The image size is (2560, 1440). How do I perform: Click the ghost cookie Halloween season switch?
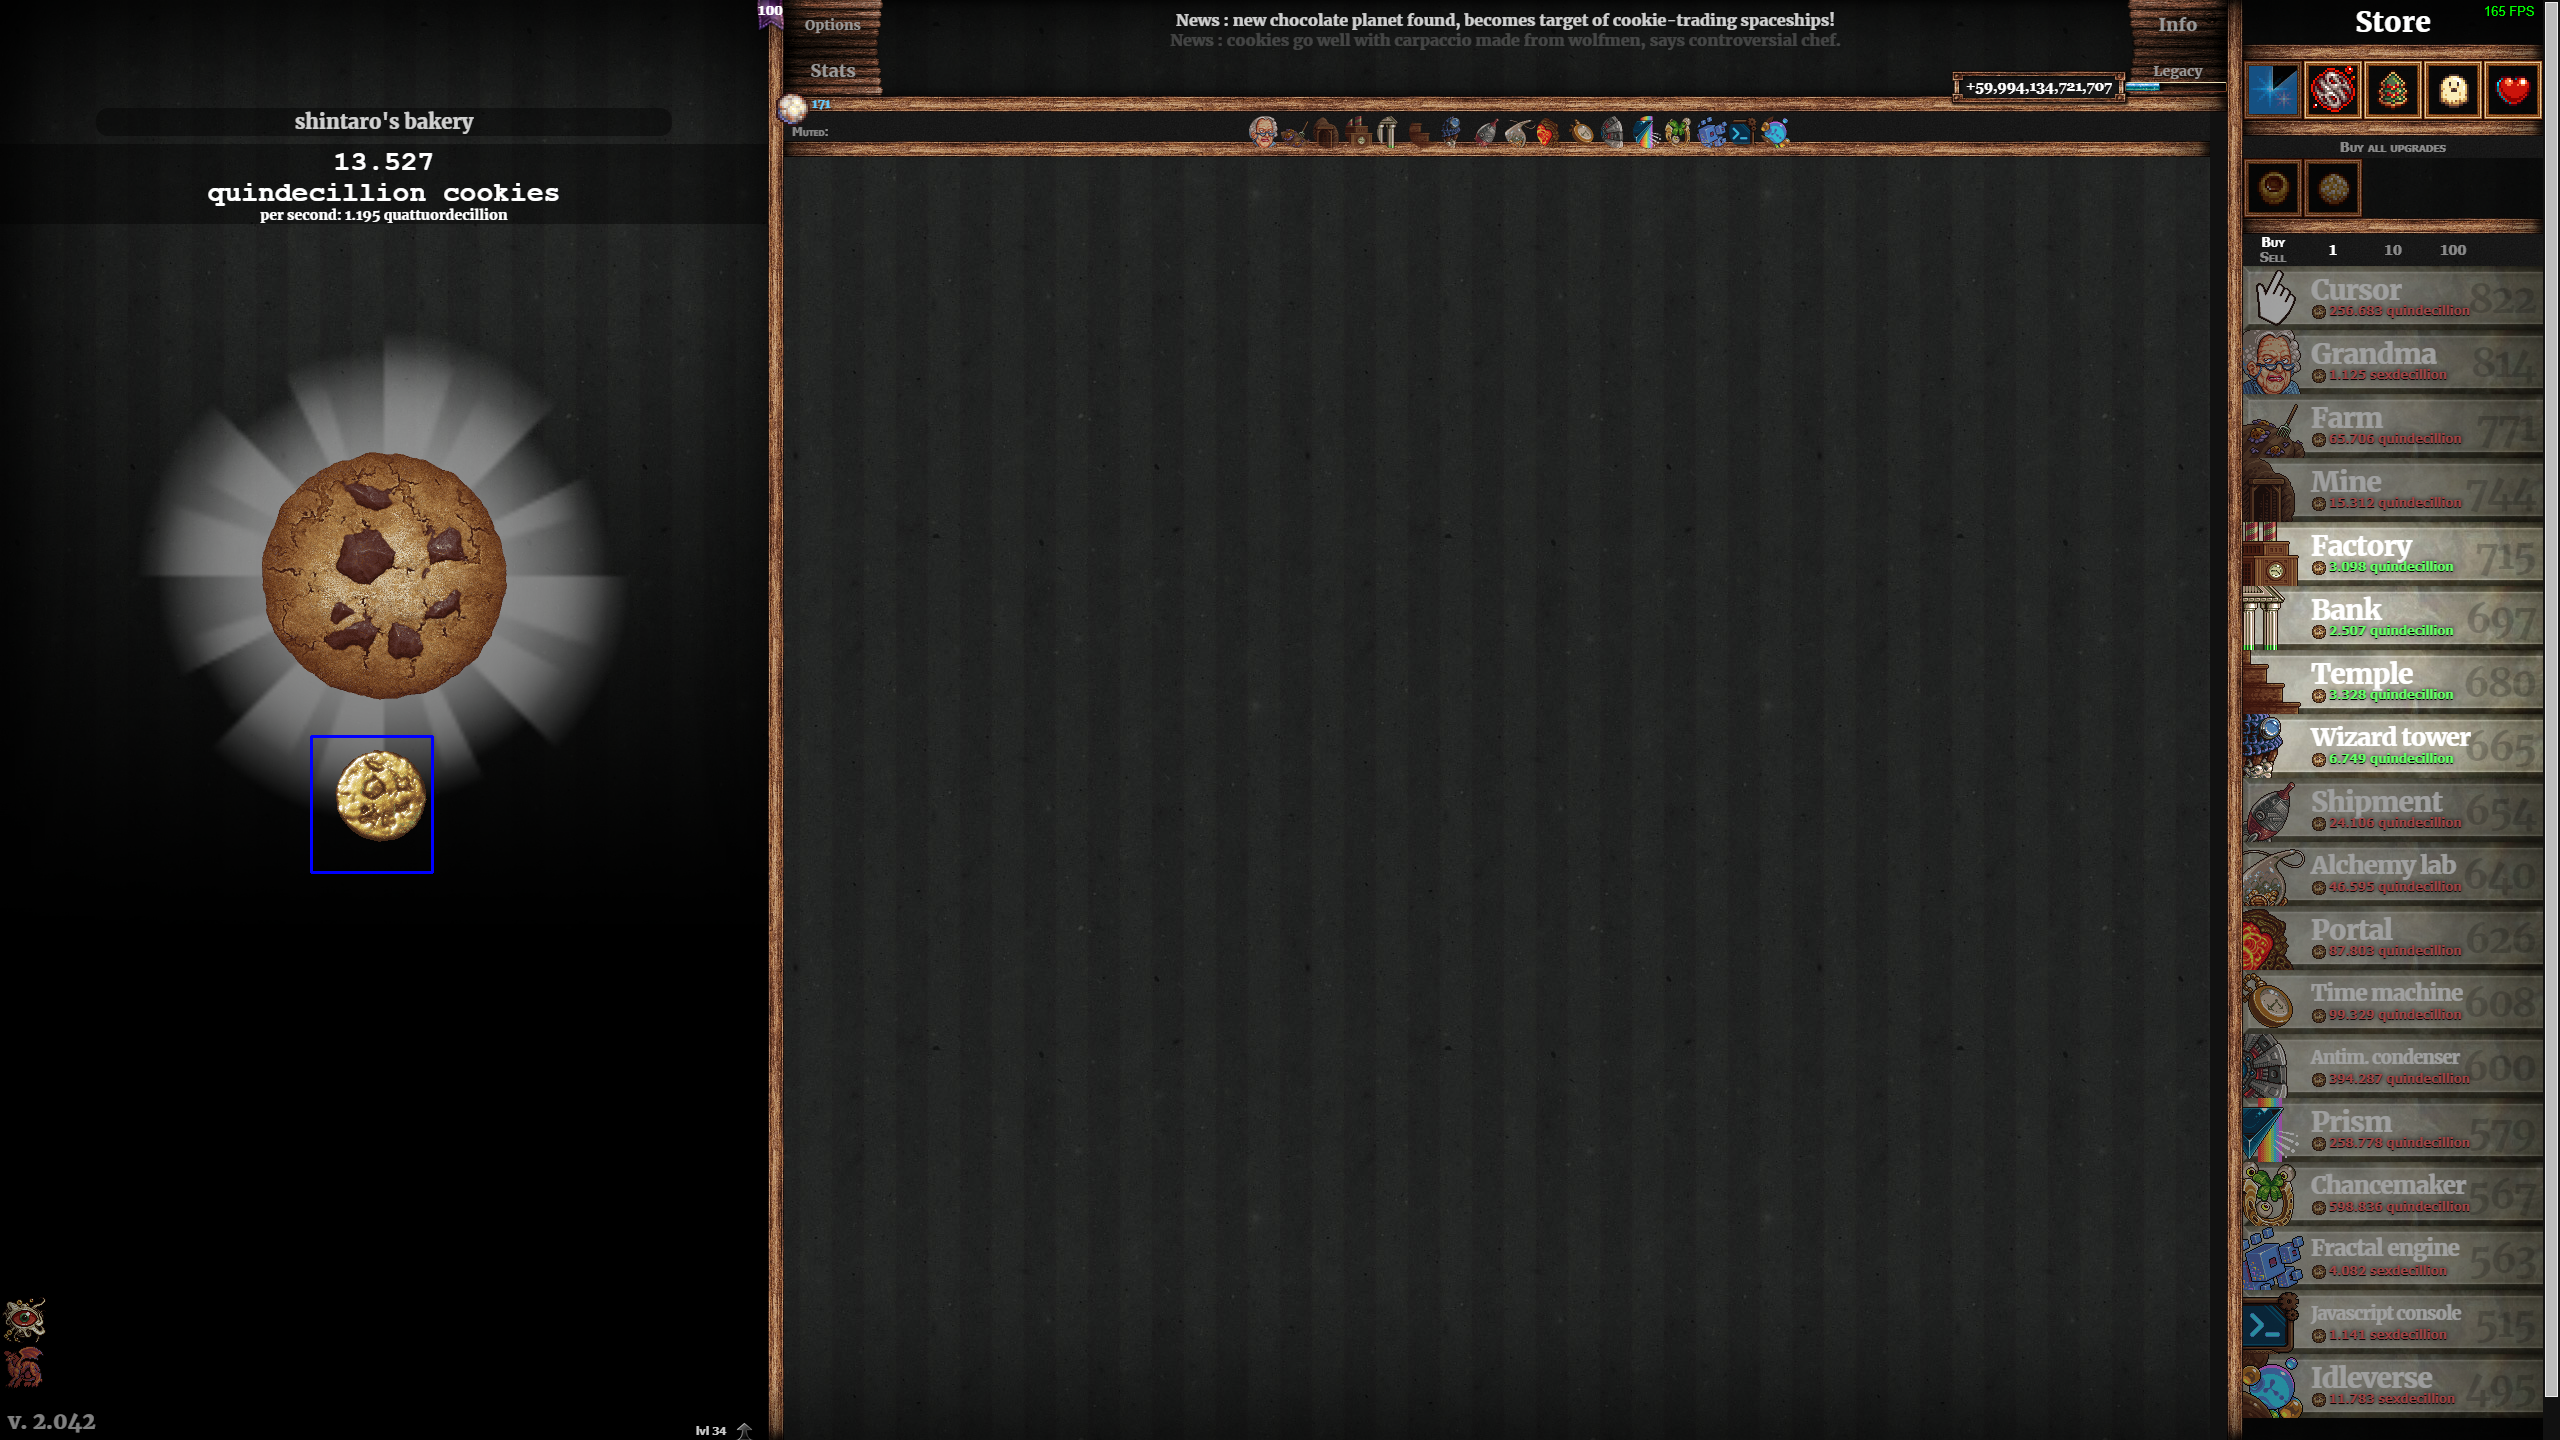click(x=2452, y=91)
